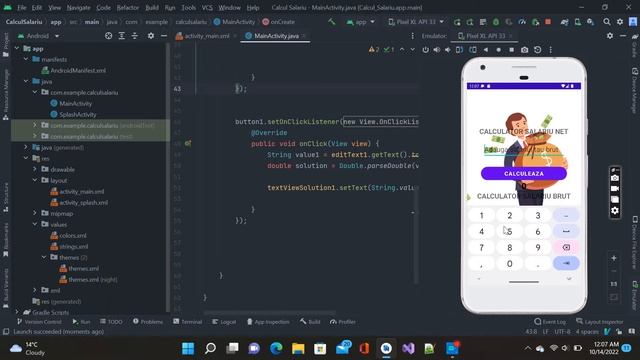Expand the drawable folder
Viewport: 640px width, 360px height.
click(35, 169)
